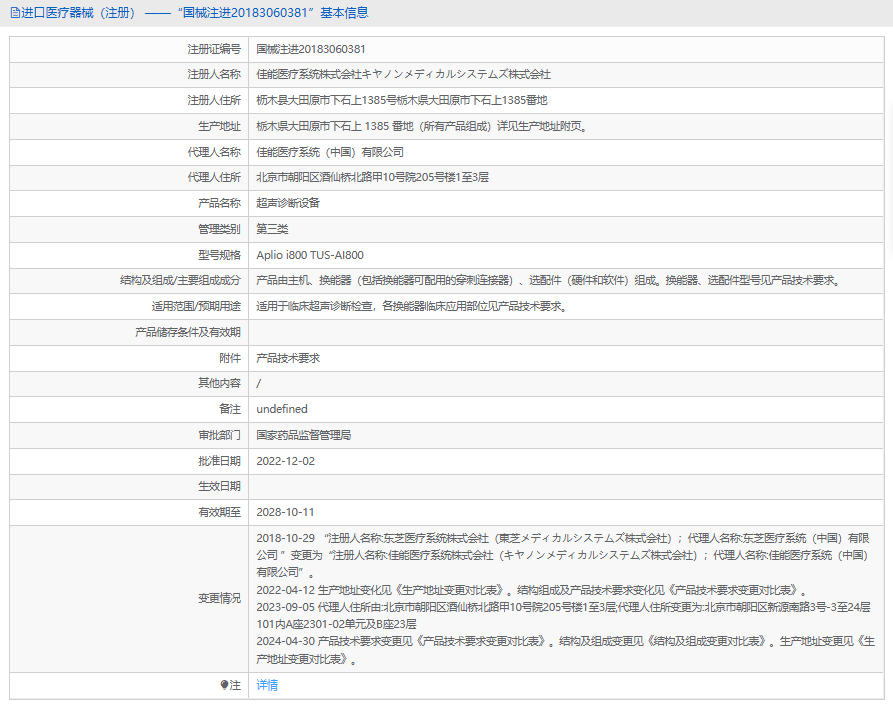Select the 2022-04-12 change record line

[531, 590]
